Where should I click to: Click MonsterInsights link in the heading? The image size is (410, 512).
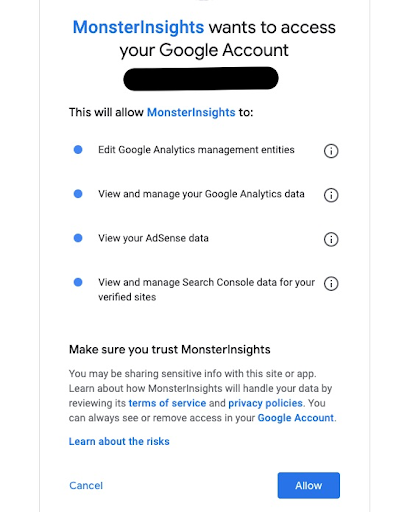pyautogui.click(x=138, y=27)
